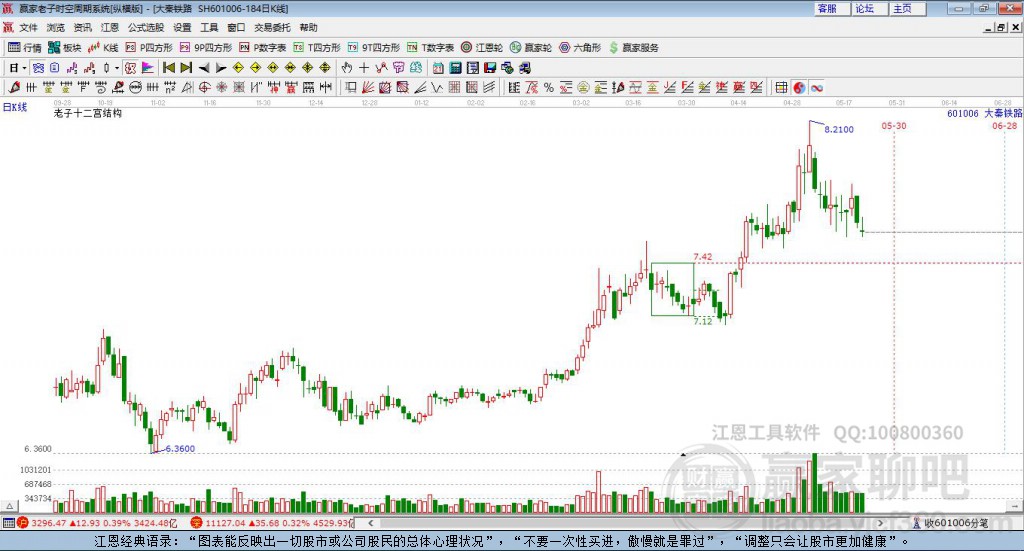1024x551 pixels.
Task: Click the small triangle volume panel expander
Action: pyautogui.click(x=10, y=506)
